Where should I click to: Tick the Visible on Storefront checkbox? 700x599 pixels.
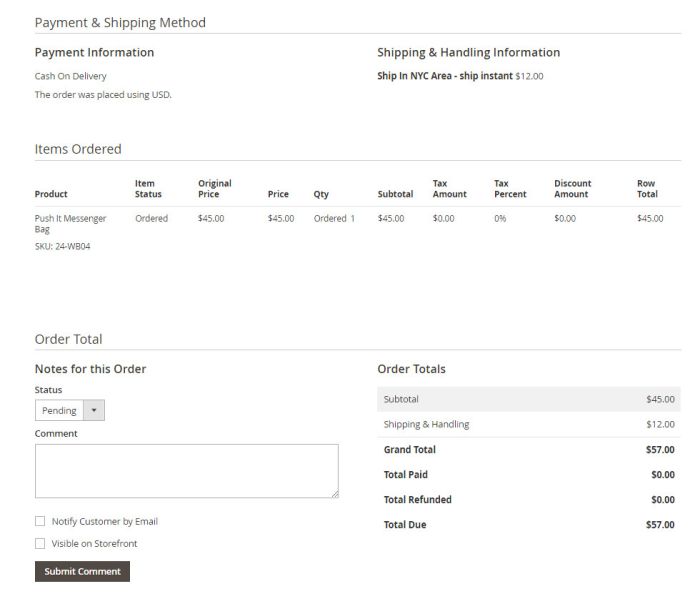(40, 543)
